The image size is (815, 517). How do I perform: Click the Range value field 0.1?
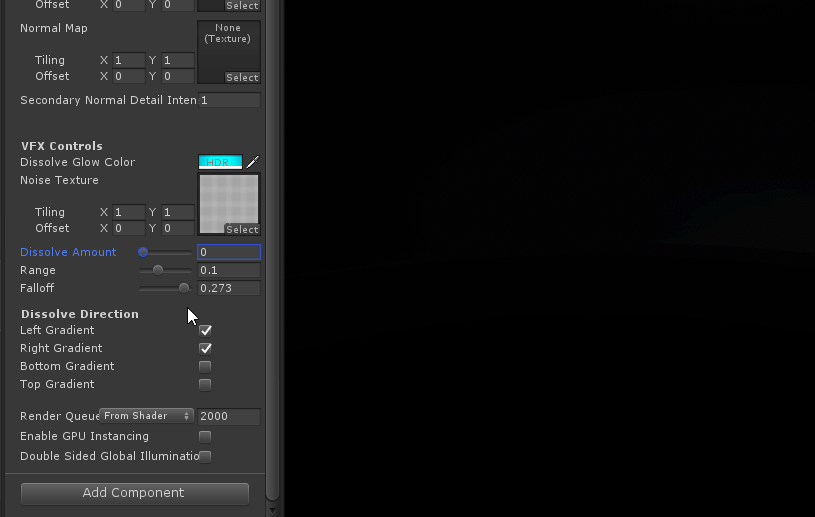[229, 270]
